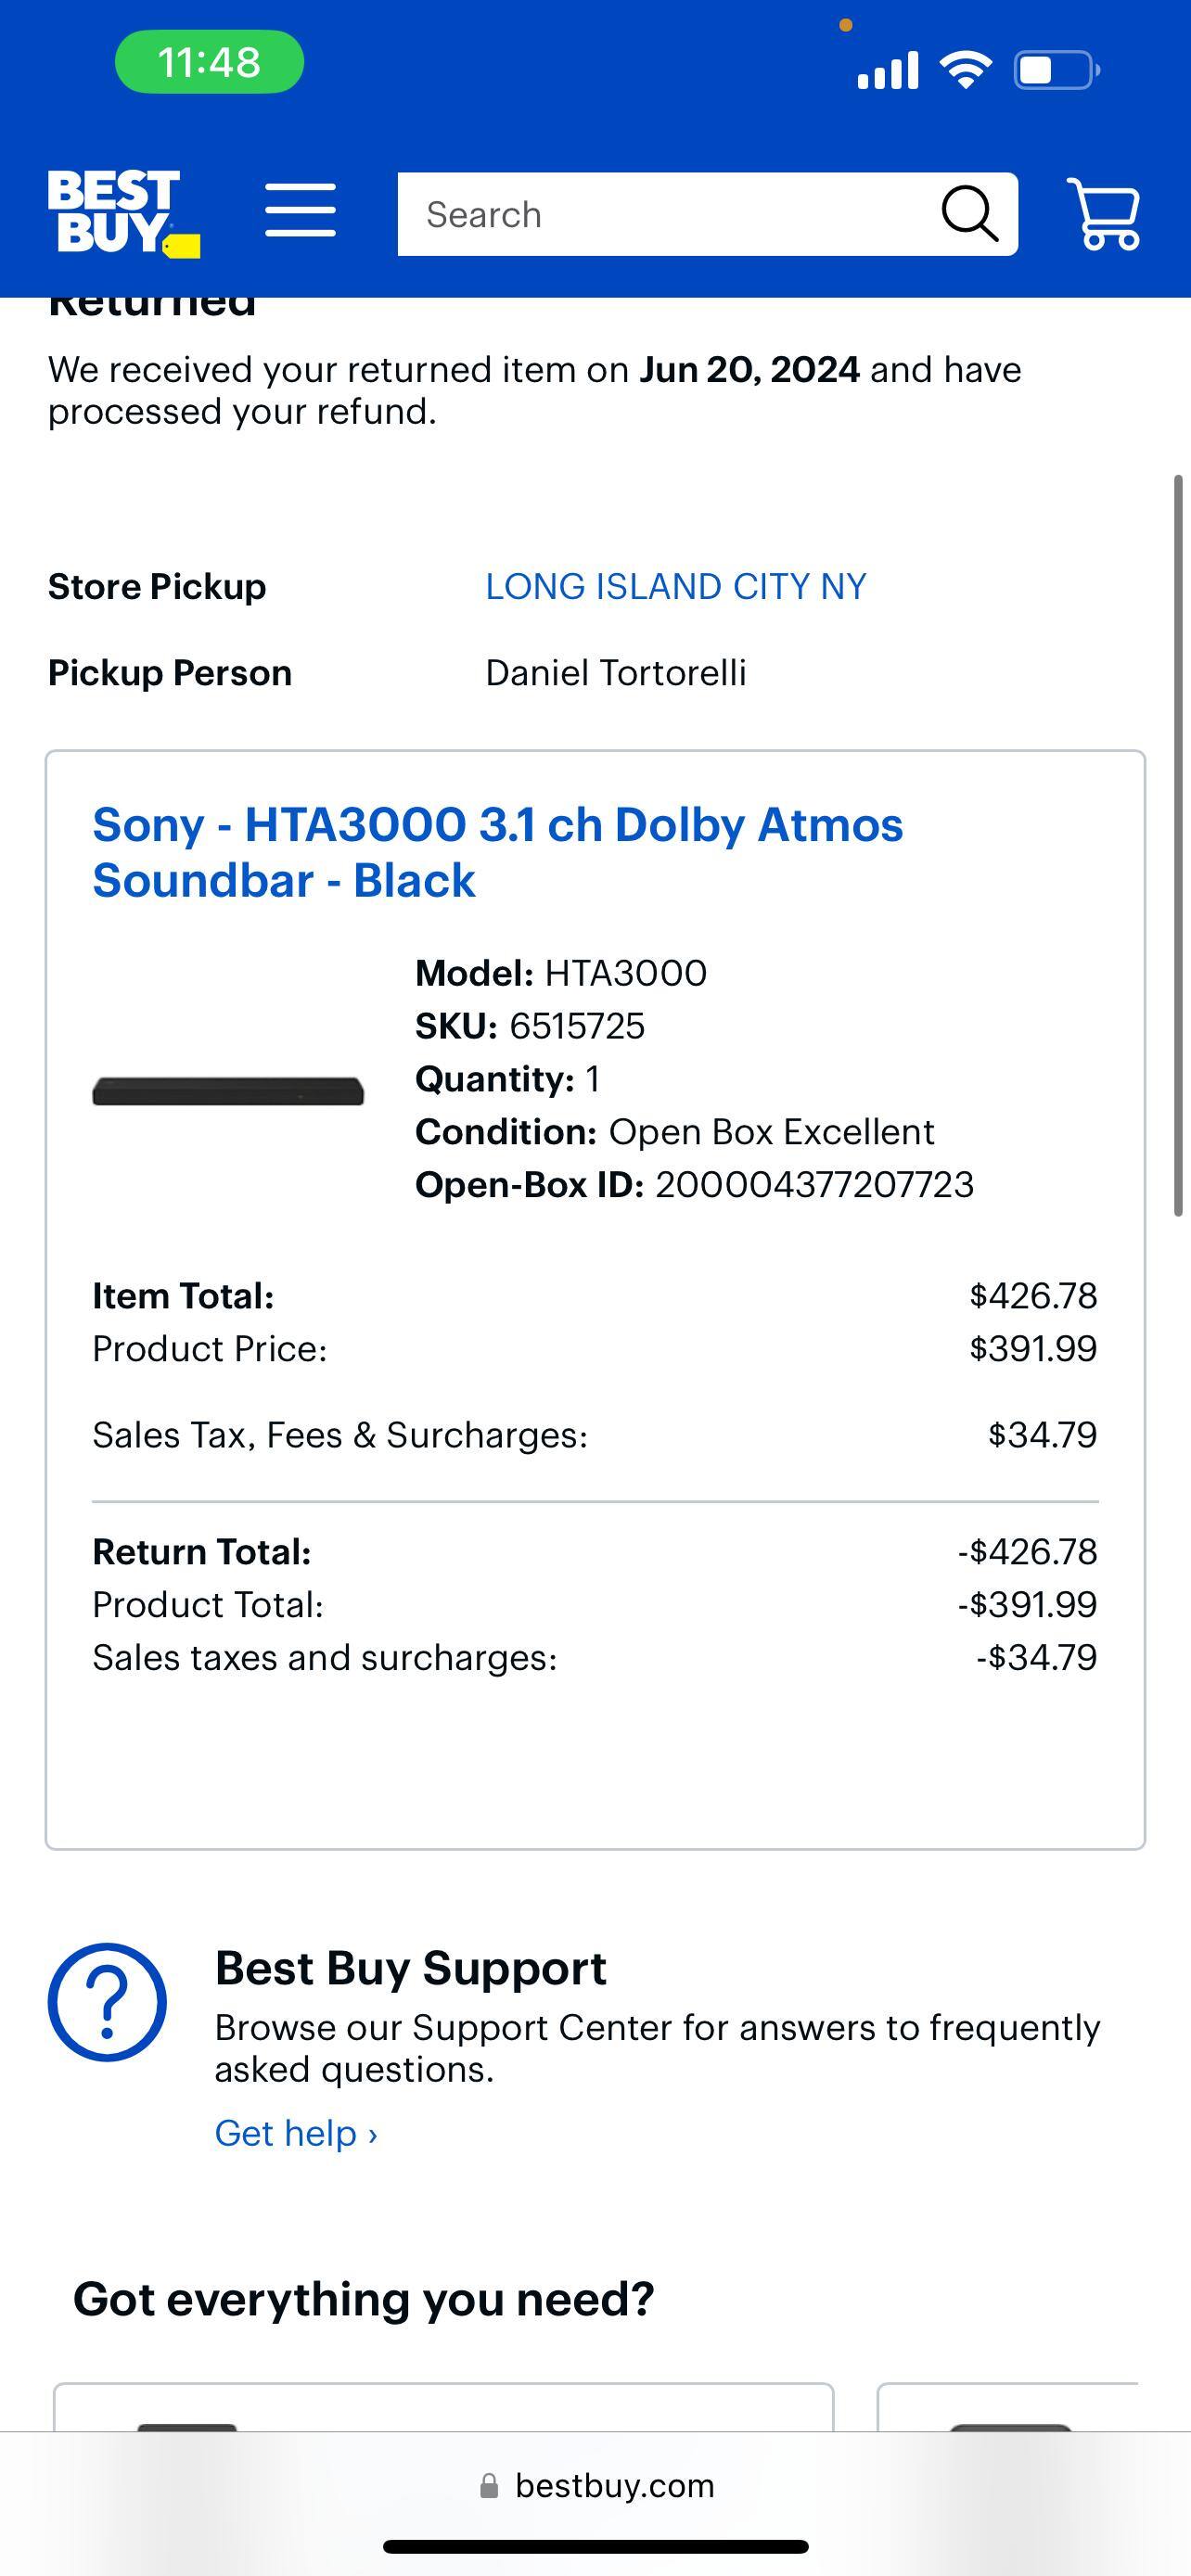Open the LONG ISLAND CITY NY store link
This screenshot has width=1191, height=2576.
click(676, 586)
